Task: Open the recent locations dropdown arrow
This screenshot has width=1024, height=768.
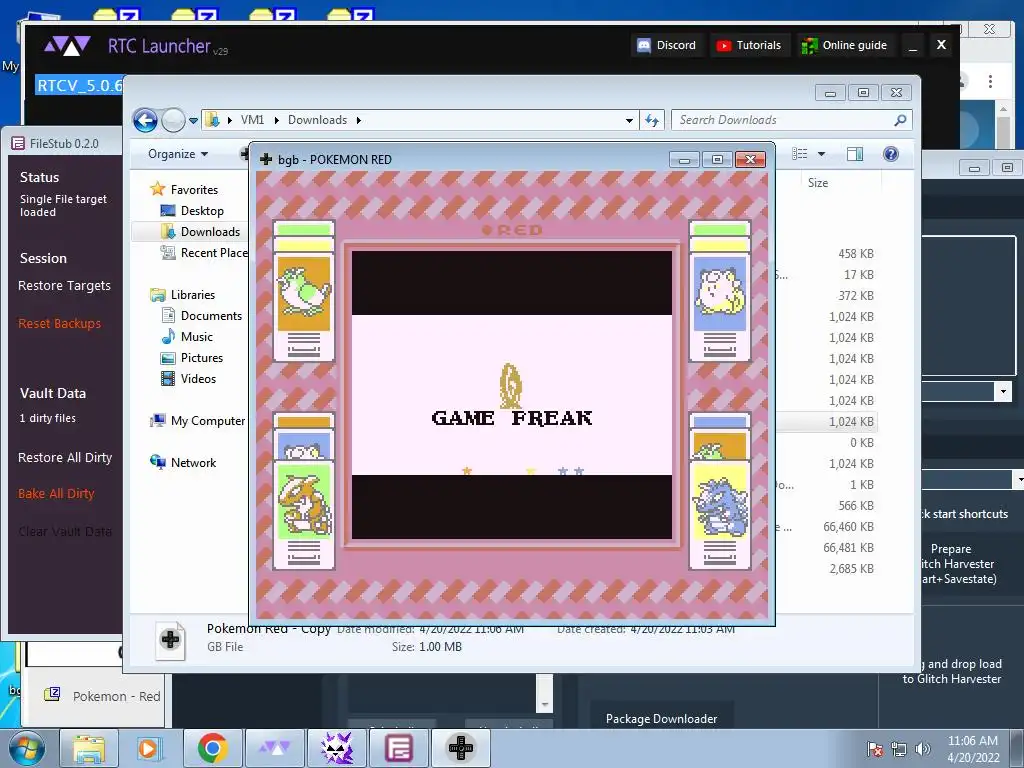Action: pyautogui.click(x=193, y=121)
